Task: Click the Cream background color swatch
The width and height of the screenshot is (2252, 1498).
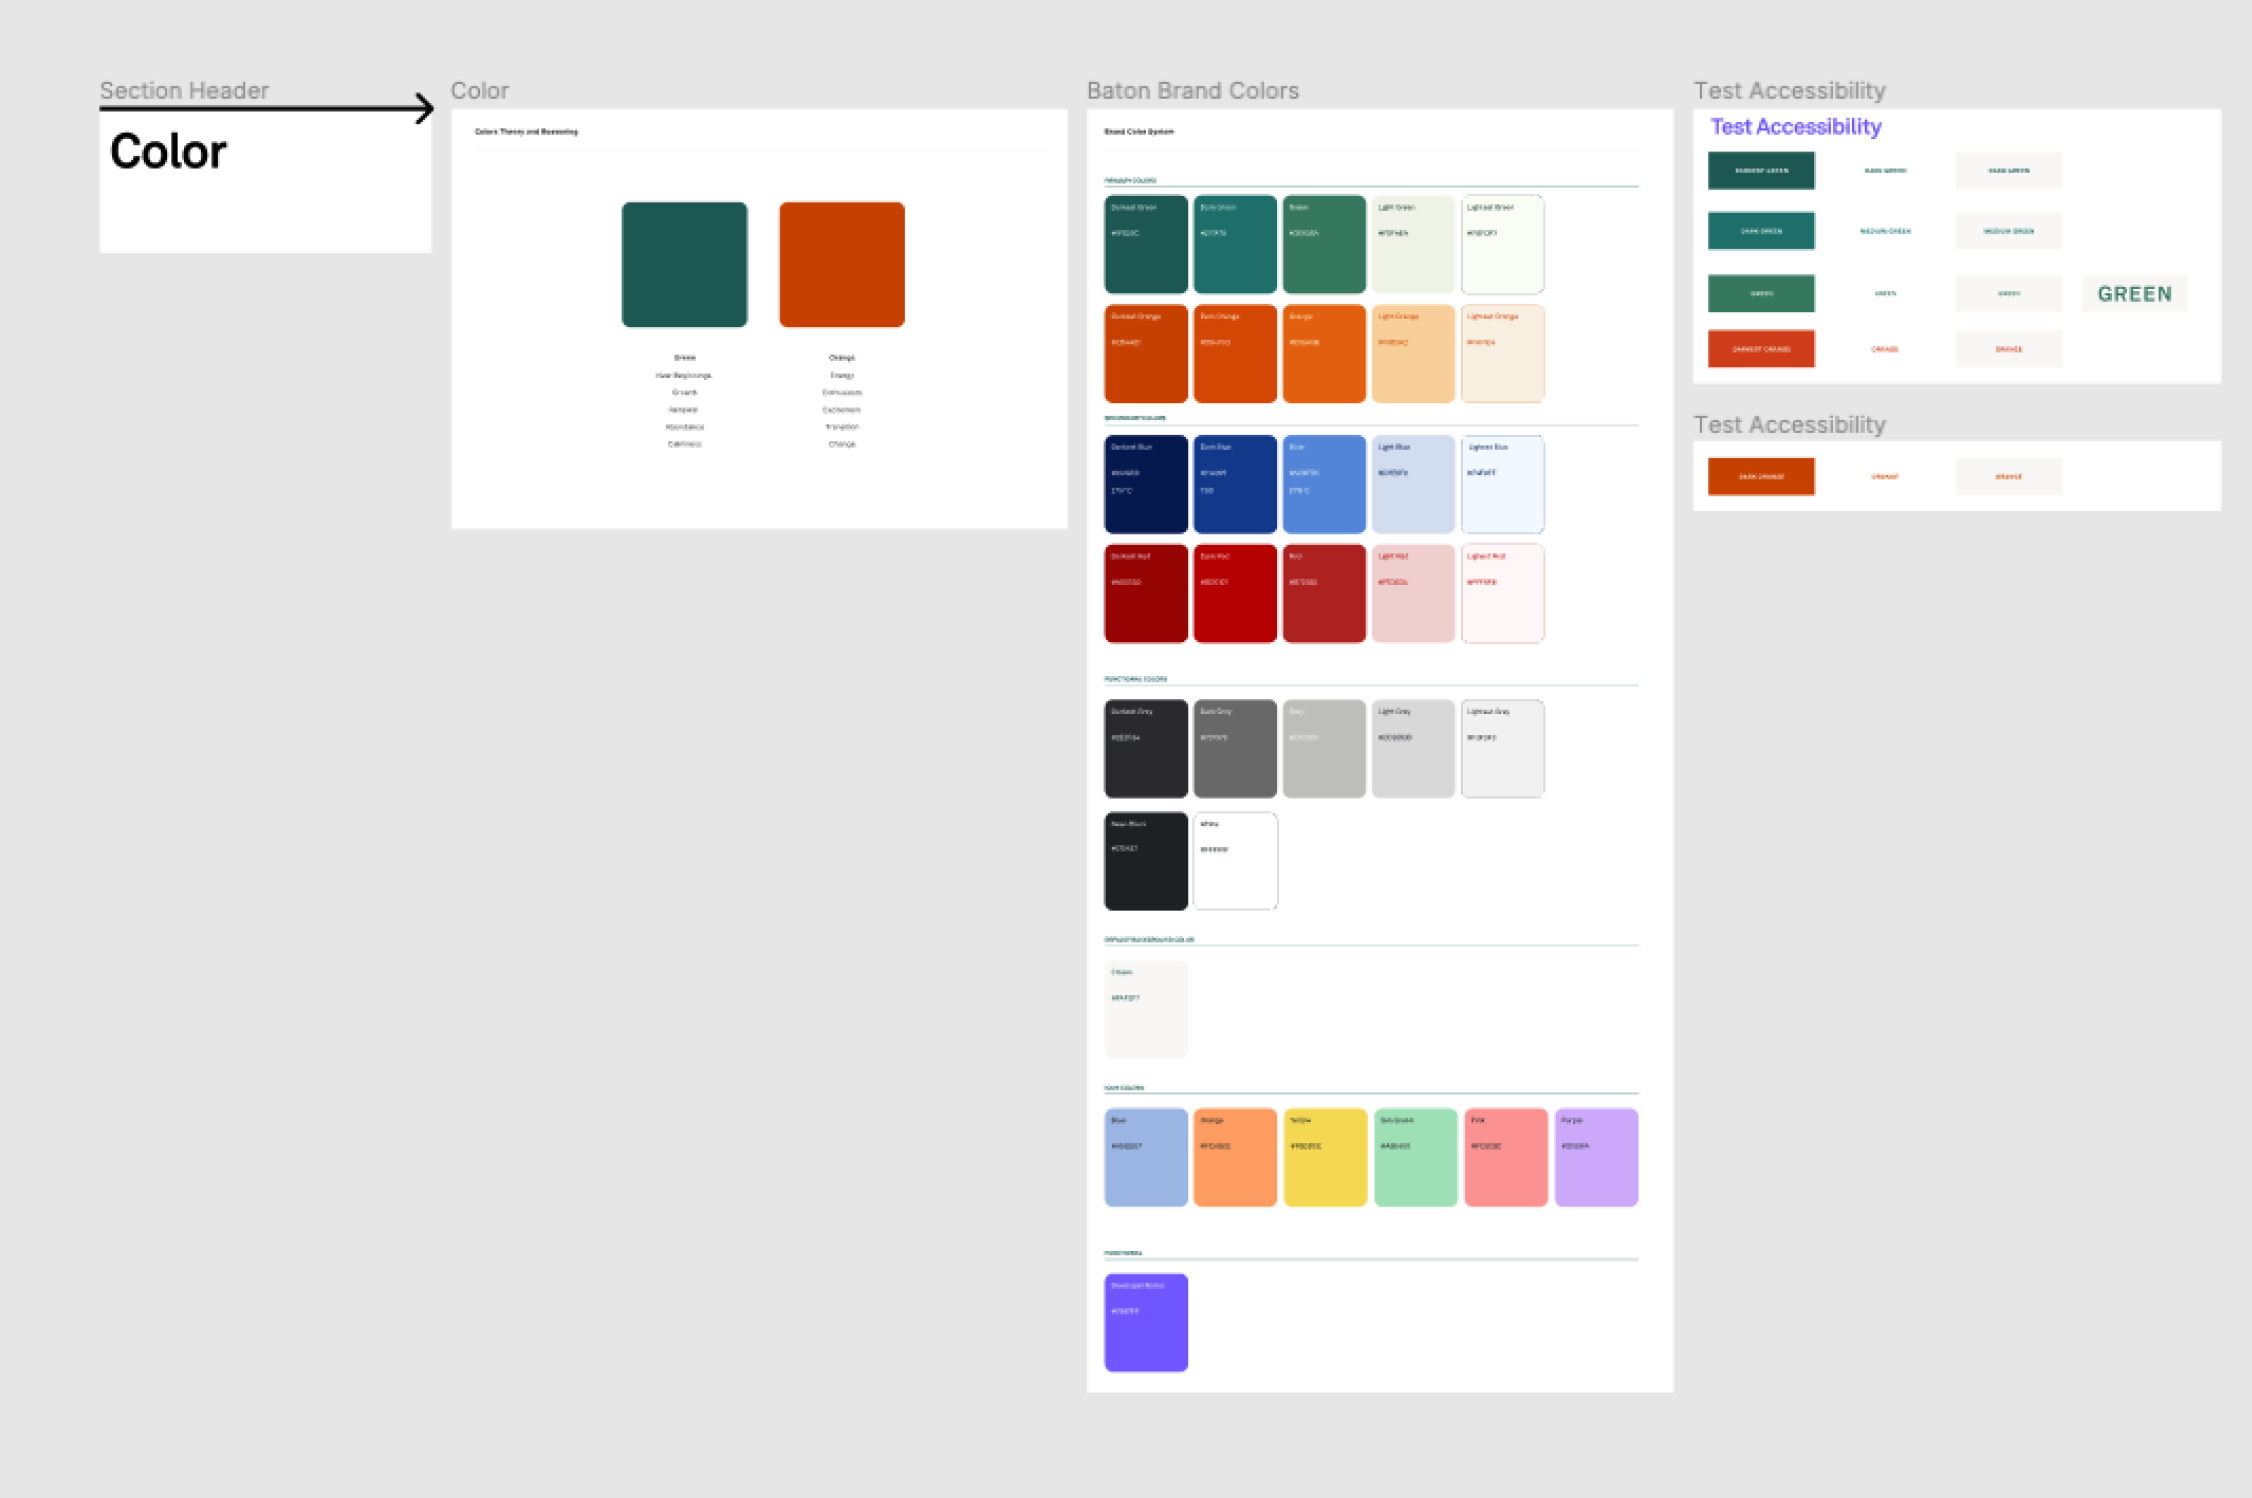Action: (x=1145, y=1008)
